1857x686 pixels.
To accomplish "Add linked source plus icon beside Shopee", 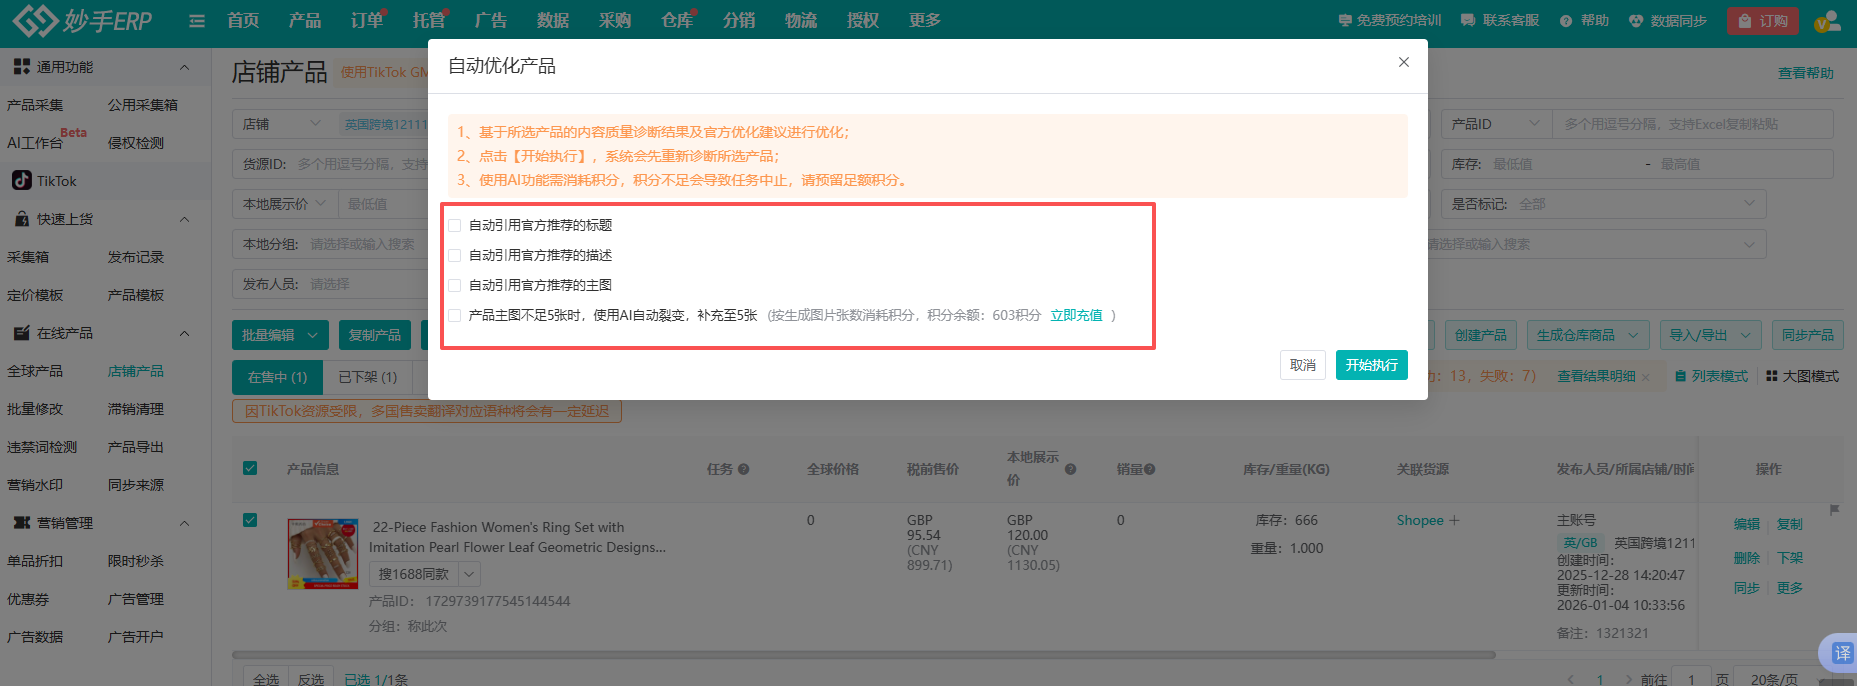I will (1454, 520).
